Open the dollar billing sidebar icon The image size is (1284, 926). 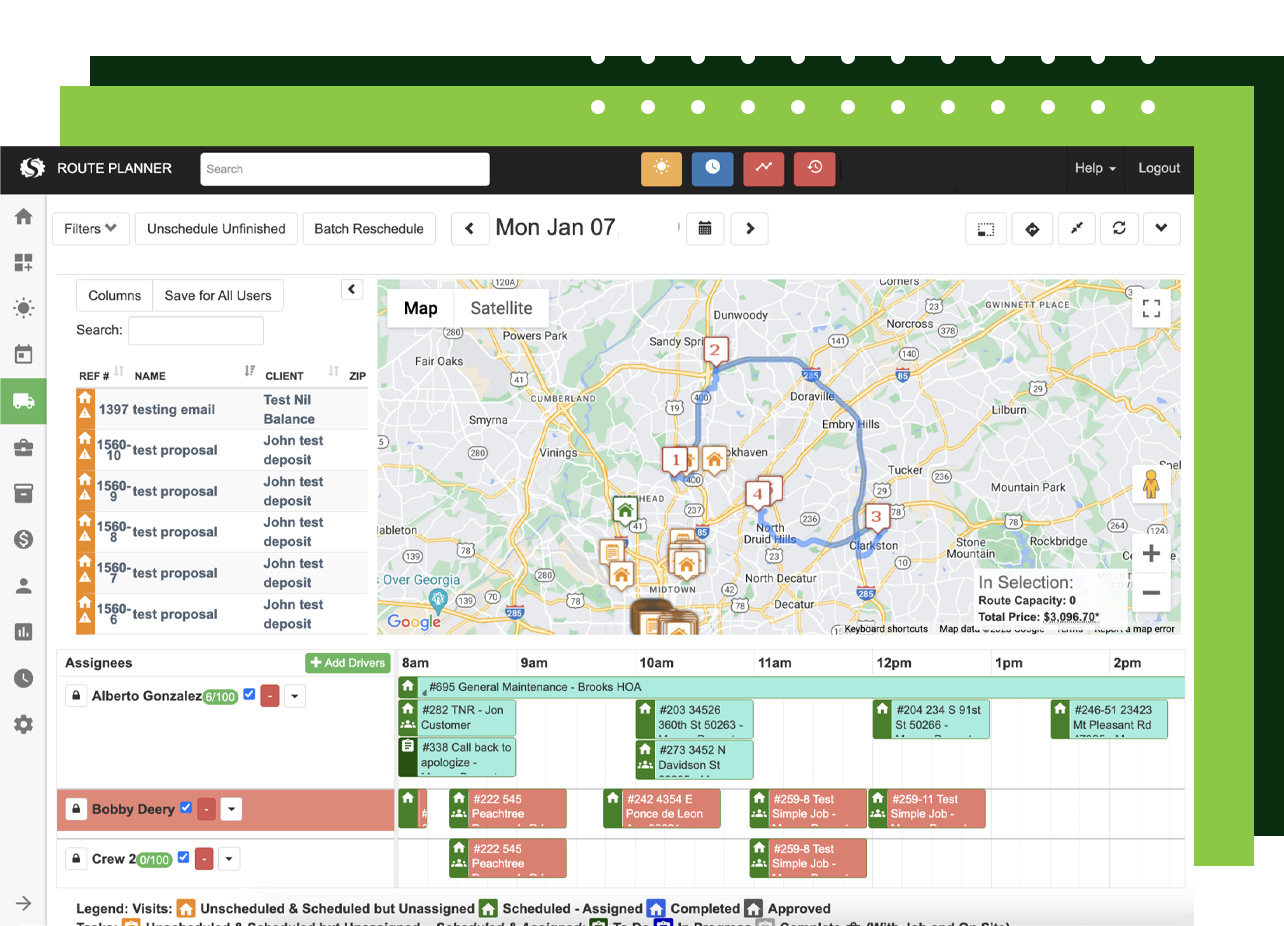23,539
